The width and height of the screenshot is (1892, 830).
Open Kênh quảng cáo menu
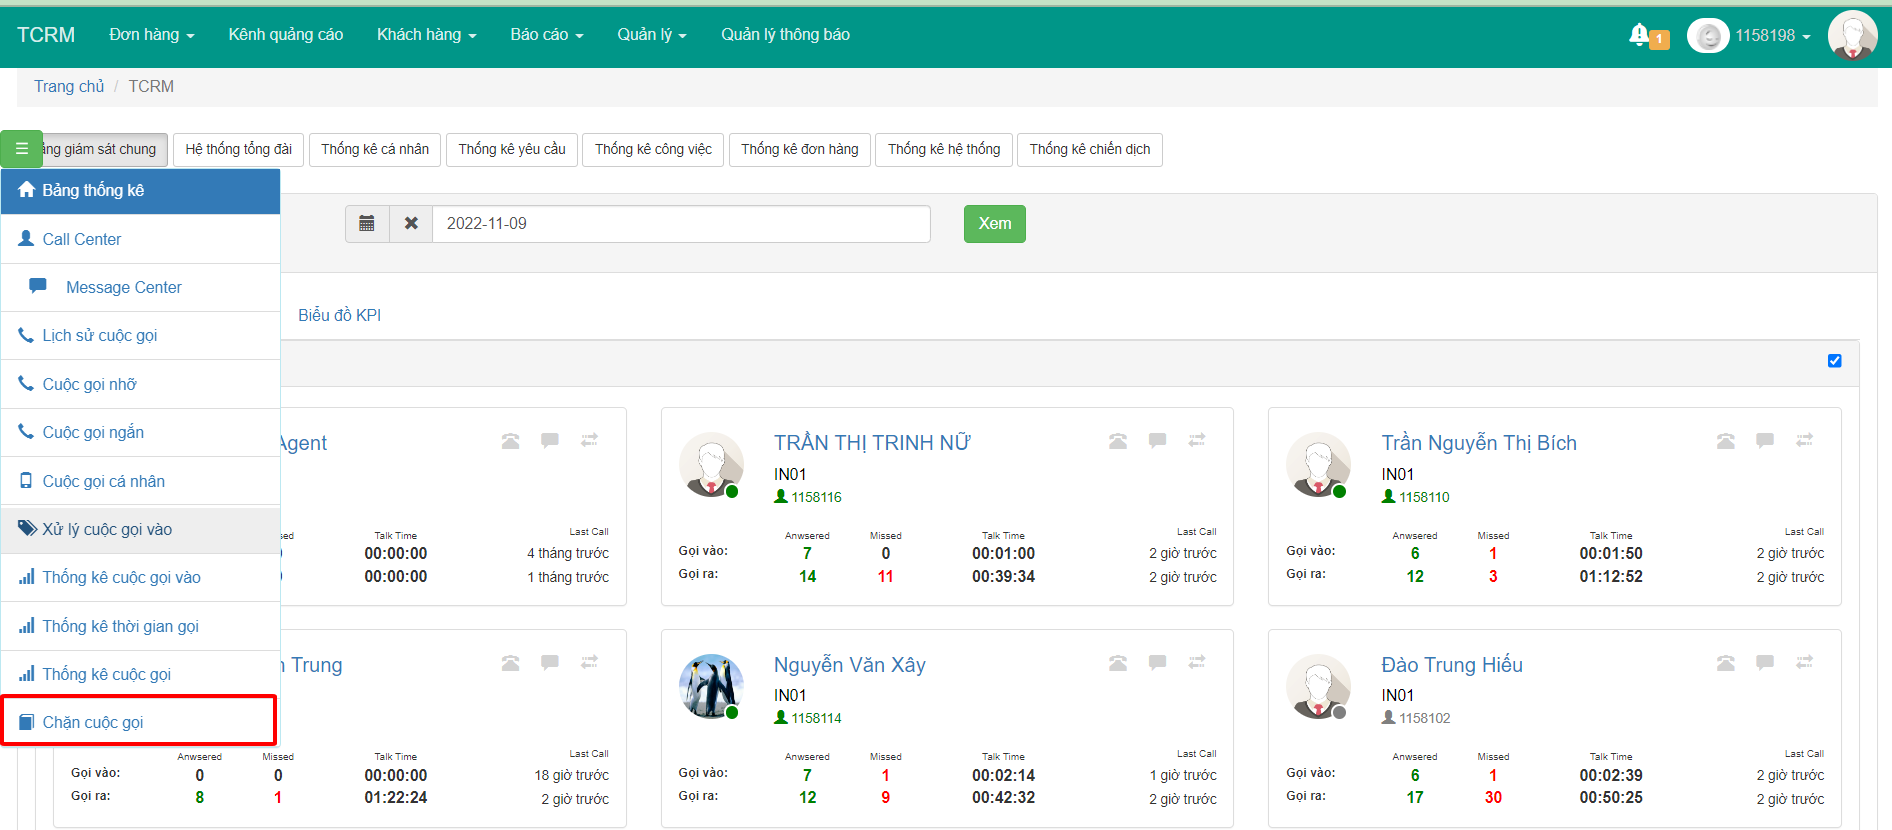point(286,35)
